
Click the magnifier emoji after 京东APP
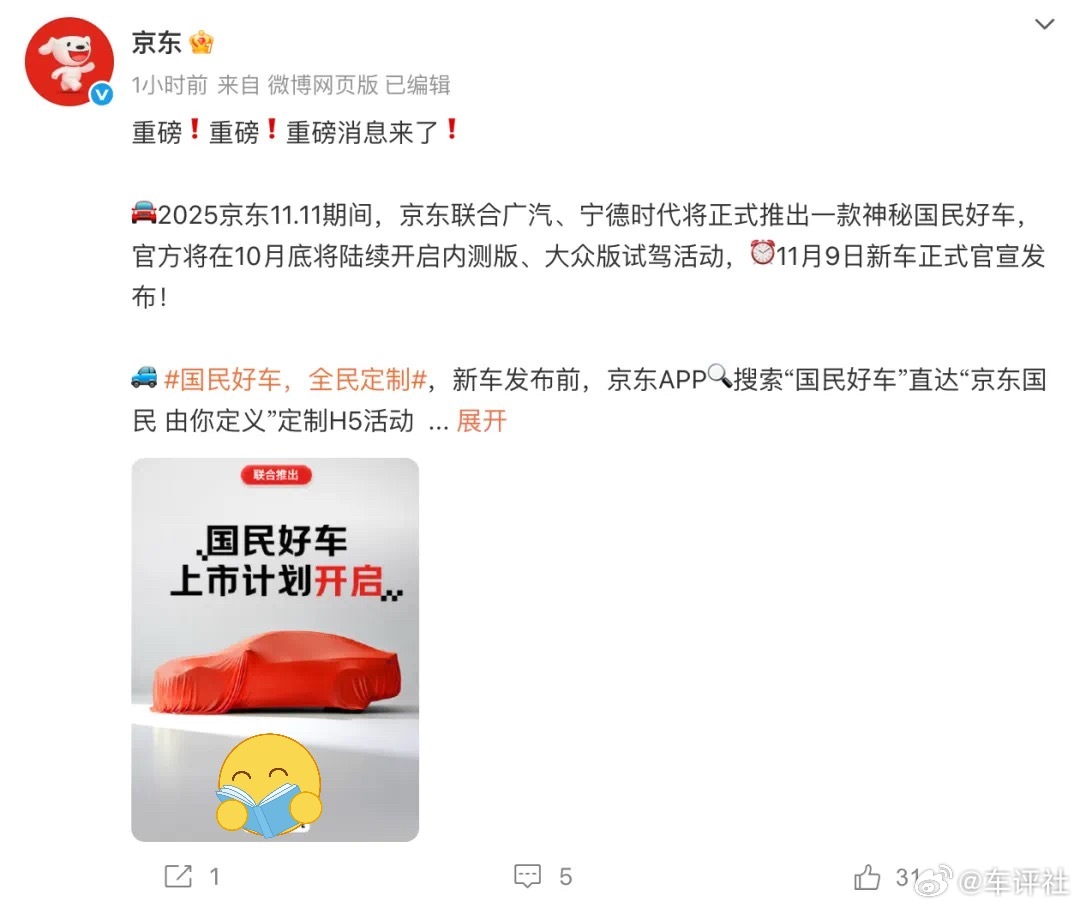[719, 377]
